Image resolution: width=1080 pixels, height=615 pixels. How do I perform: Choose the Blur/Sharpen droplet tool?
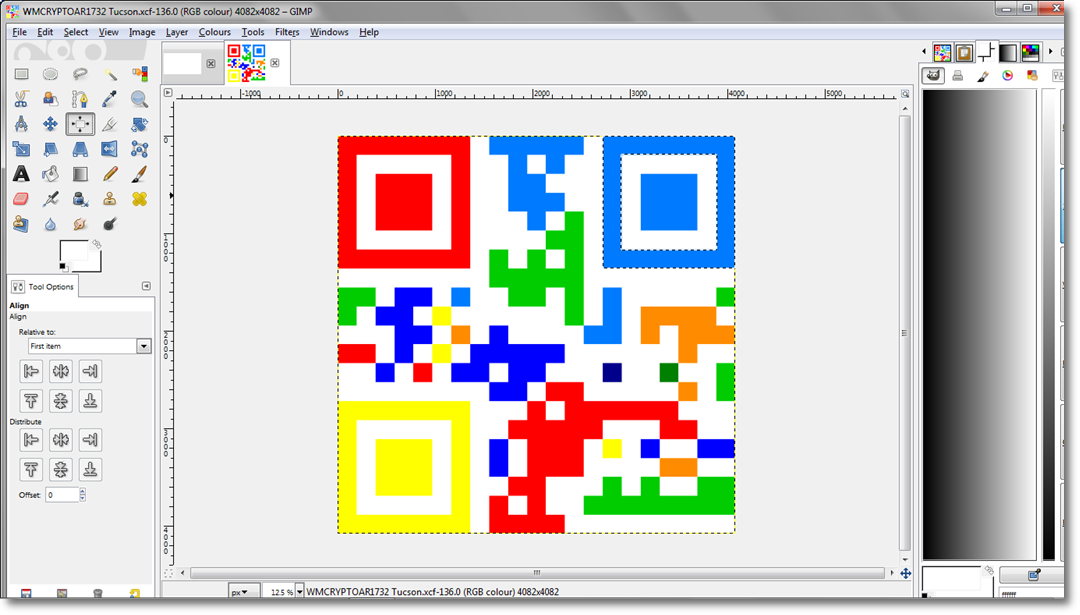tap(50, 224)
